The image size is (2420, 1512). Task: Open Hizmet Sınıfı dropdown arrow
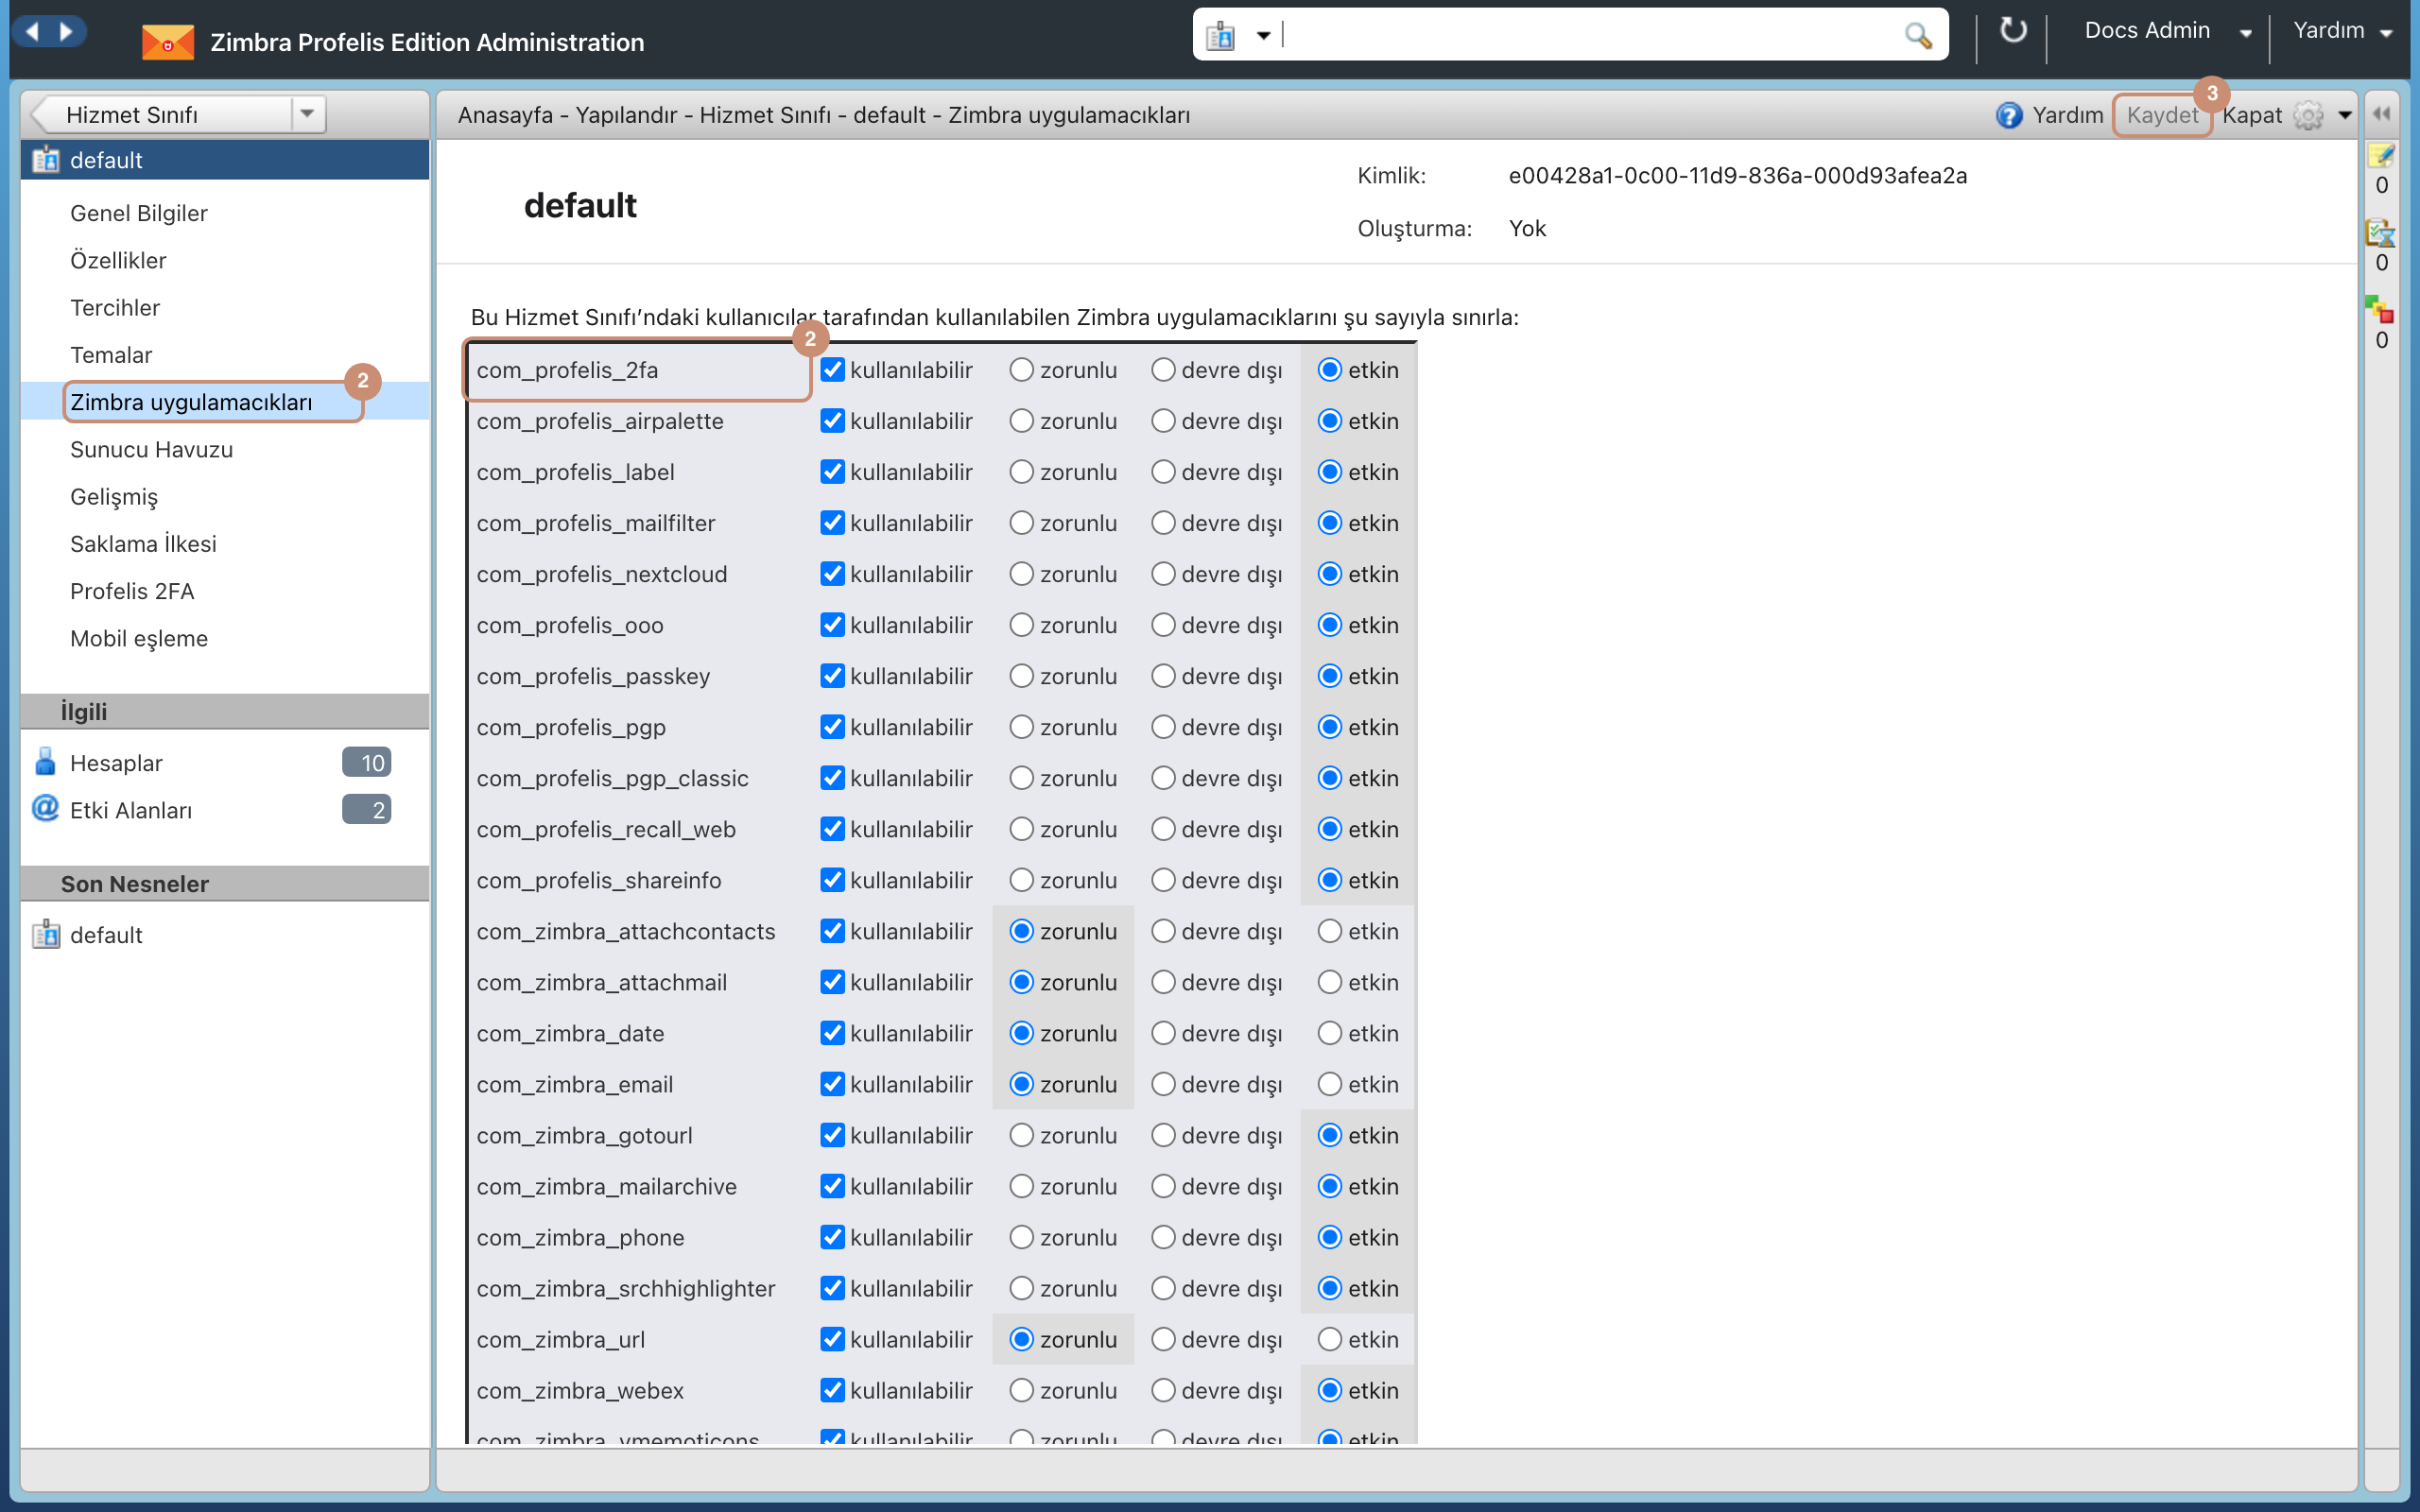click(308, 114)
